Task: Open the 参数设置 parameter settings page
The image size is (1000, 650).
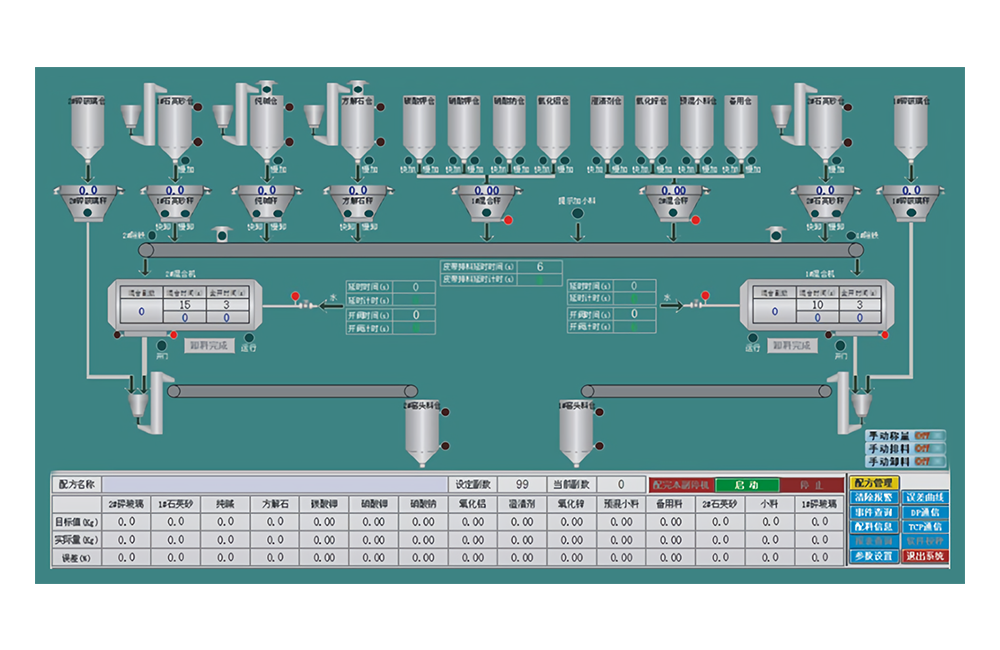Action: pyautogui.click(x=873, y=556)
